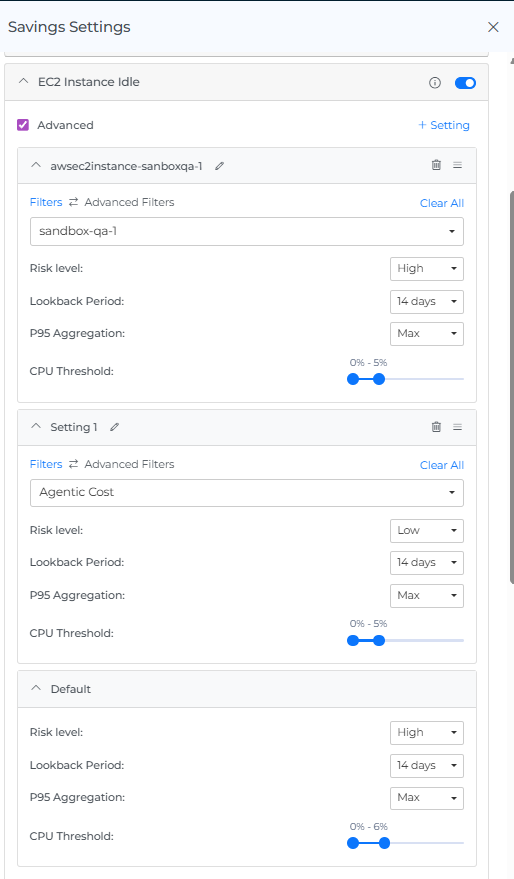Delete Setting 1 with trash icon
Viewport: 514px width, 879px height.
click(436, 427)
